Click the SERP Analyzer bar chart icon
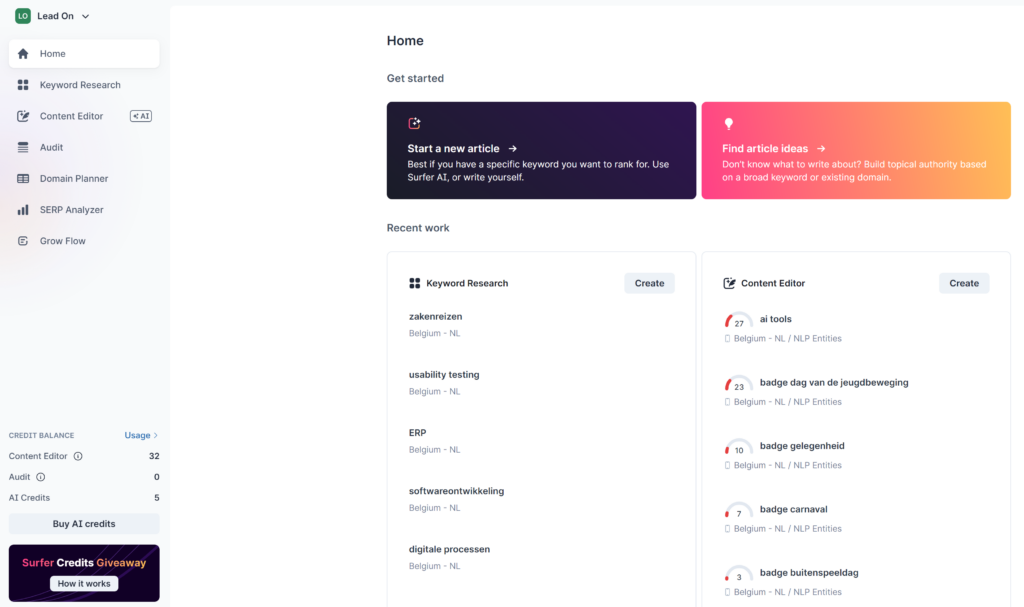The image size is (1024, 607). (x=23, y=210)
